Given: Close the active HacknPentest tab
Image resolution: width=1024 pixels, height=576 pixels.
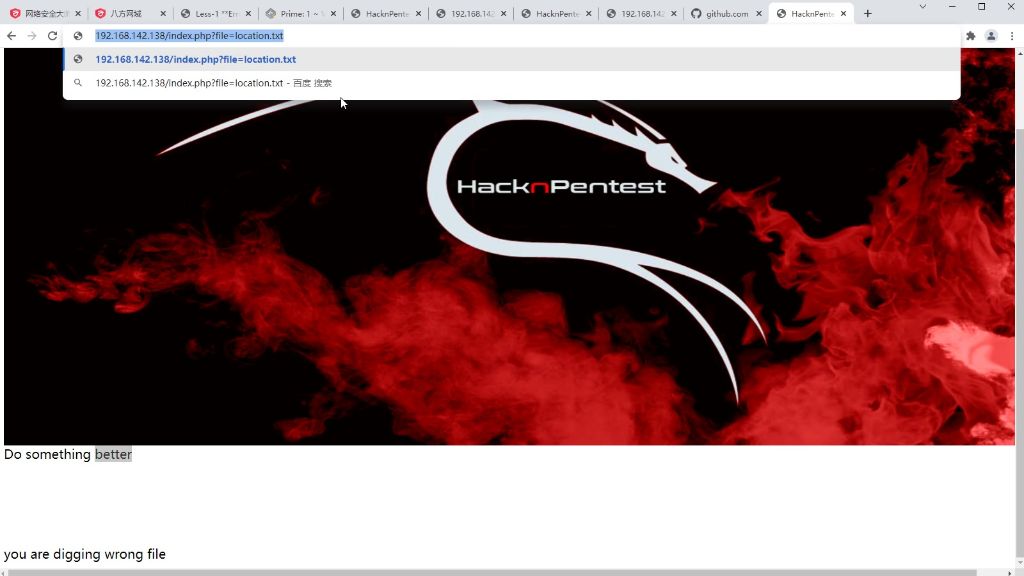Looking at the screenshot, I should point(843,14).
